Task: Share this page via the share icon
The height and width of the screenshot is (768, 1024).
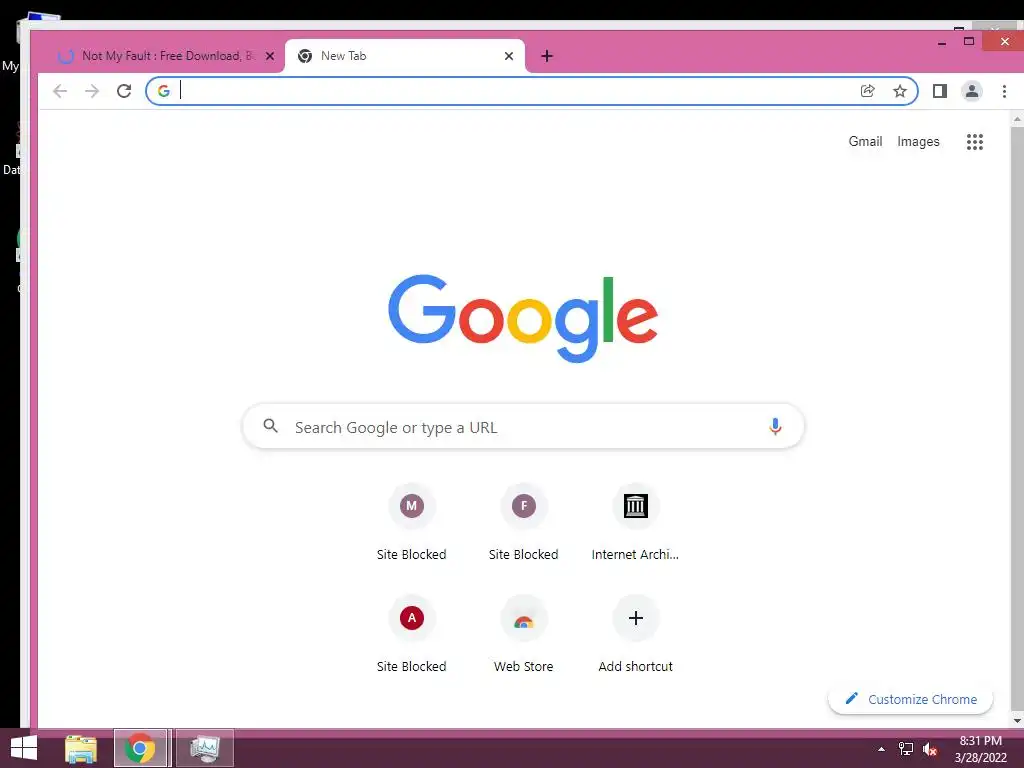Action: pyautogui.click(x=867, y=91)
